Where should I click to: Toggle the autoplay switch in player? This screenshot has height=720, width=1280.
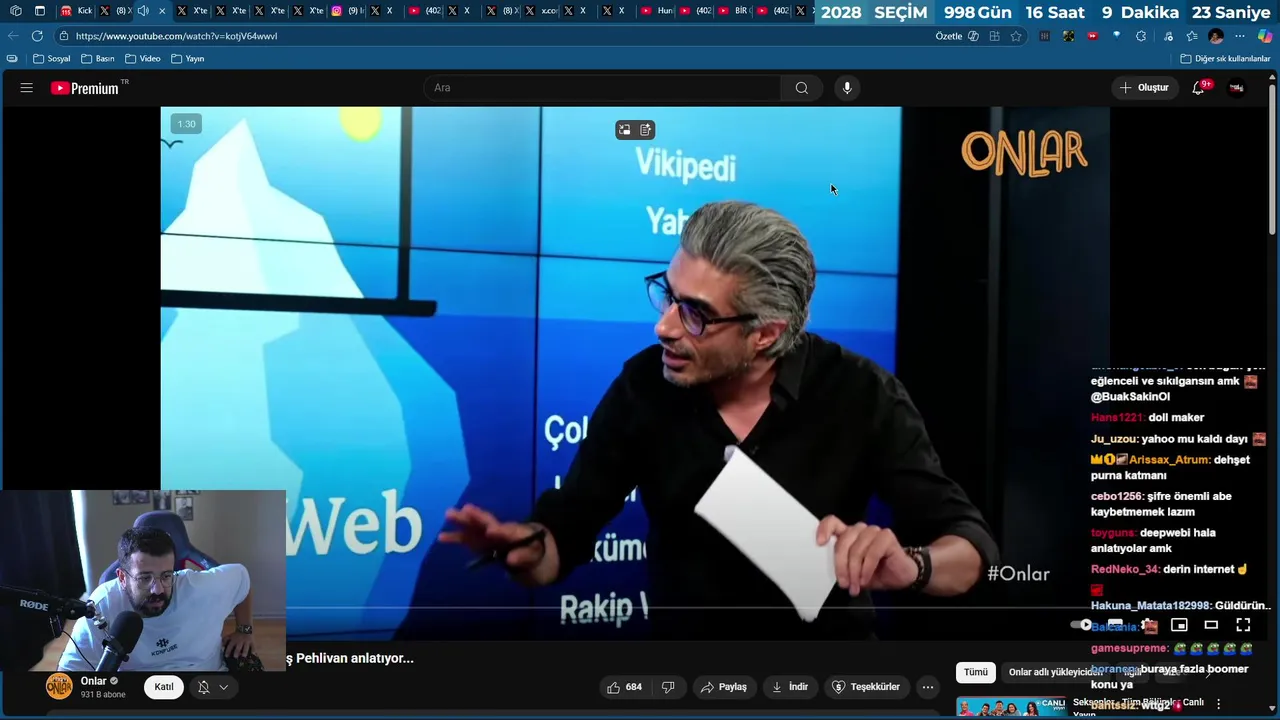[1083, 625]
